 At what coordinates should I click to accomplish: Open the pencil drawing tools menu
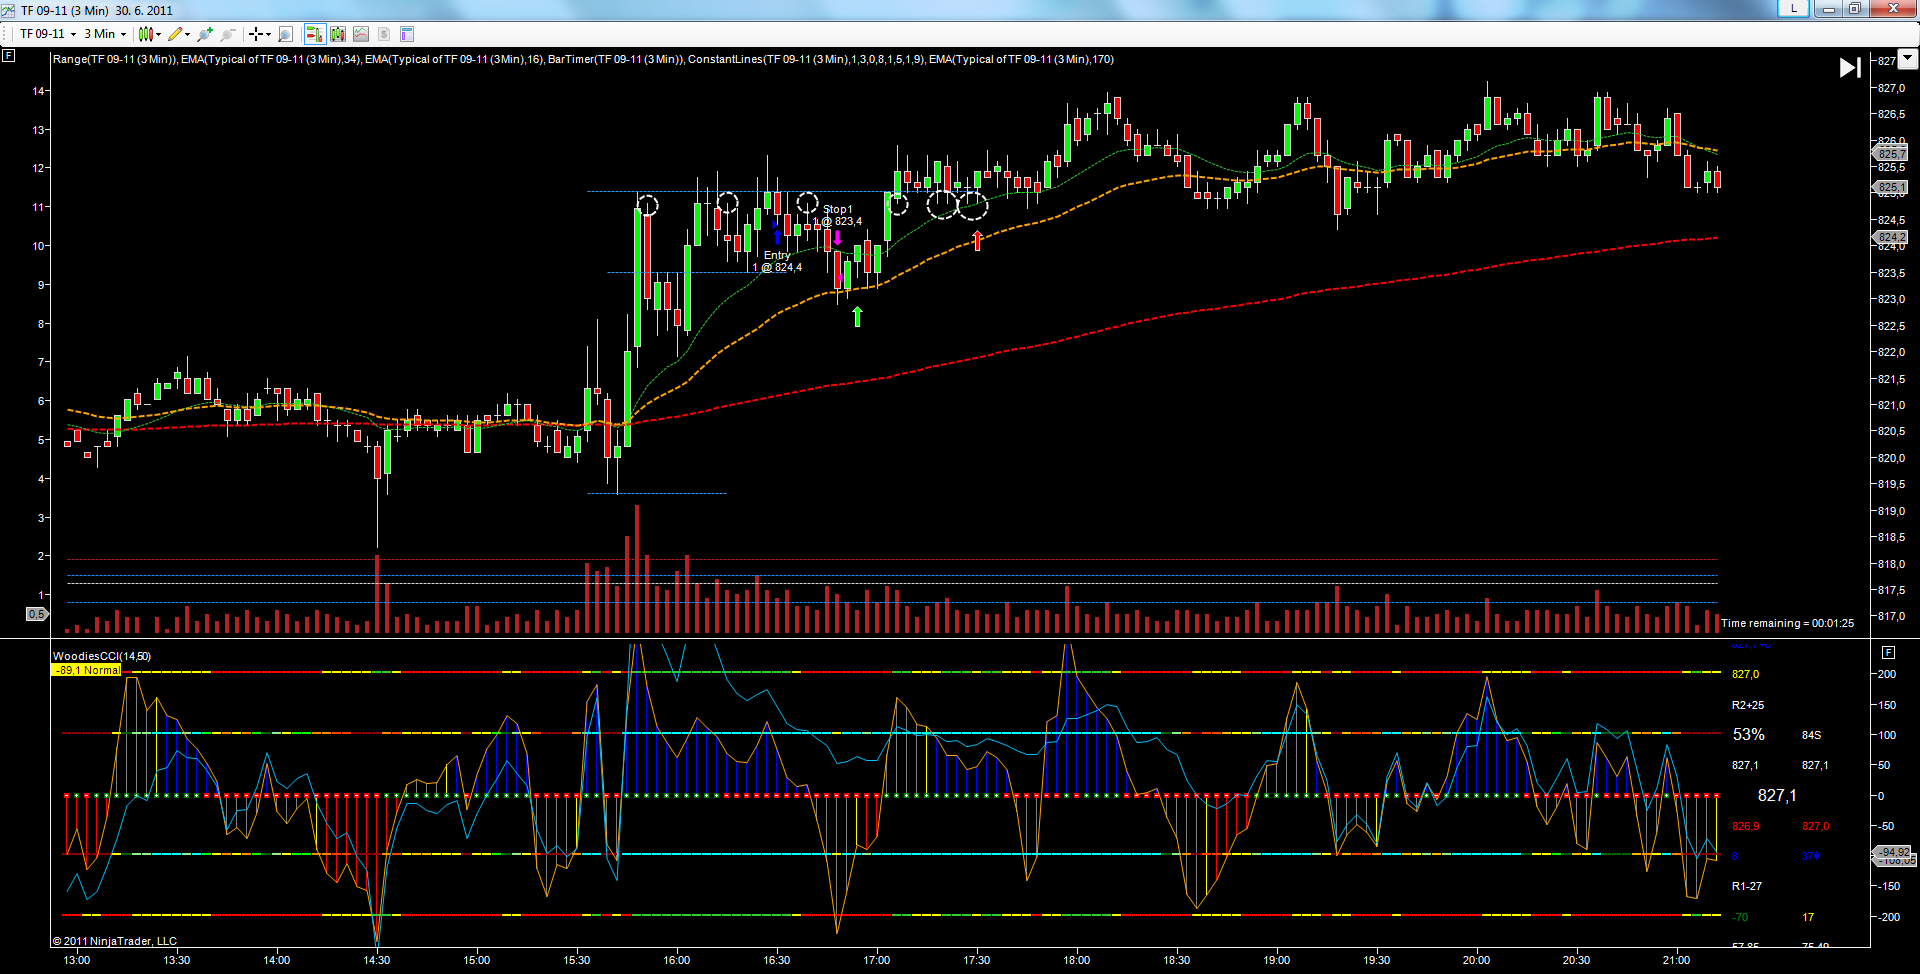(x=178, y=34)
